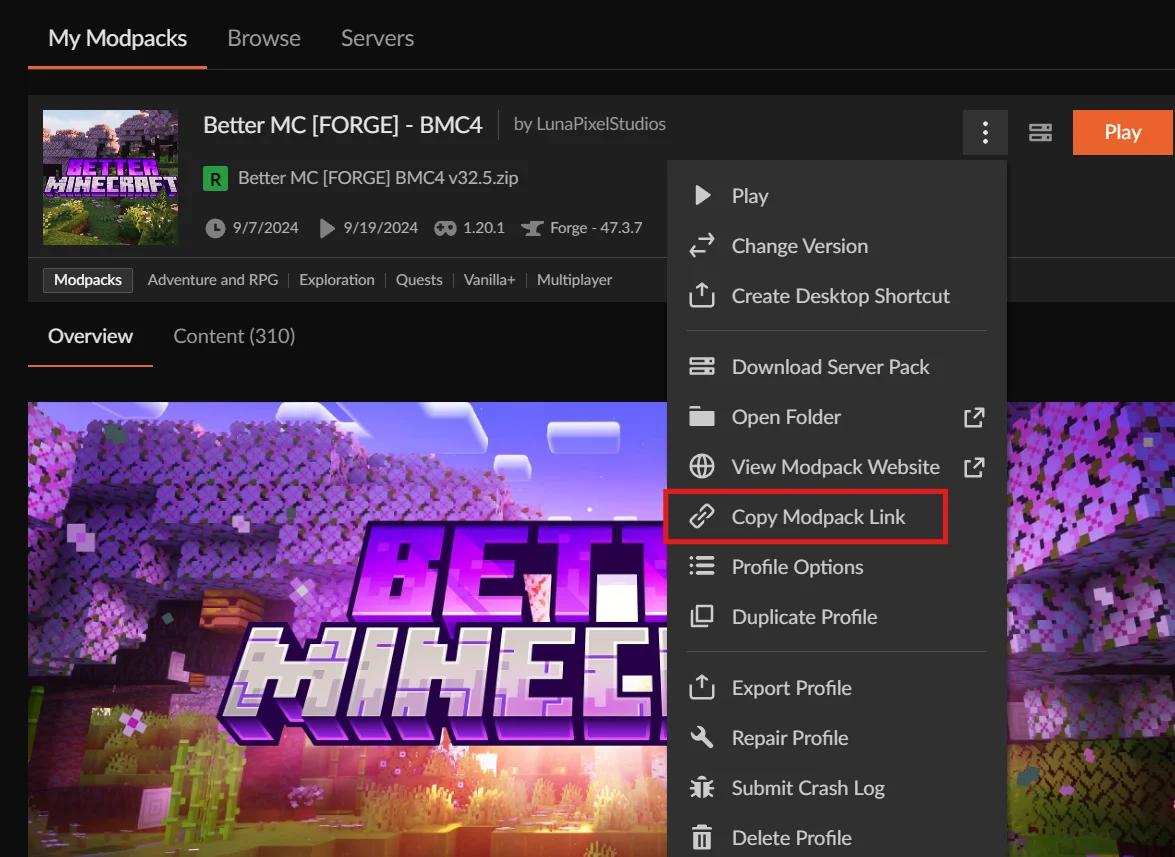Click the Multiplayer category tag

pyautogui.click(x=575, y=280)
